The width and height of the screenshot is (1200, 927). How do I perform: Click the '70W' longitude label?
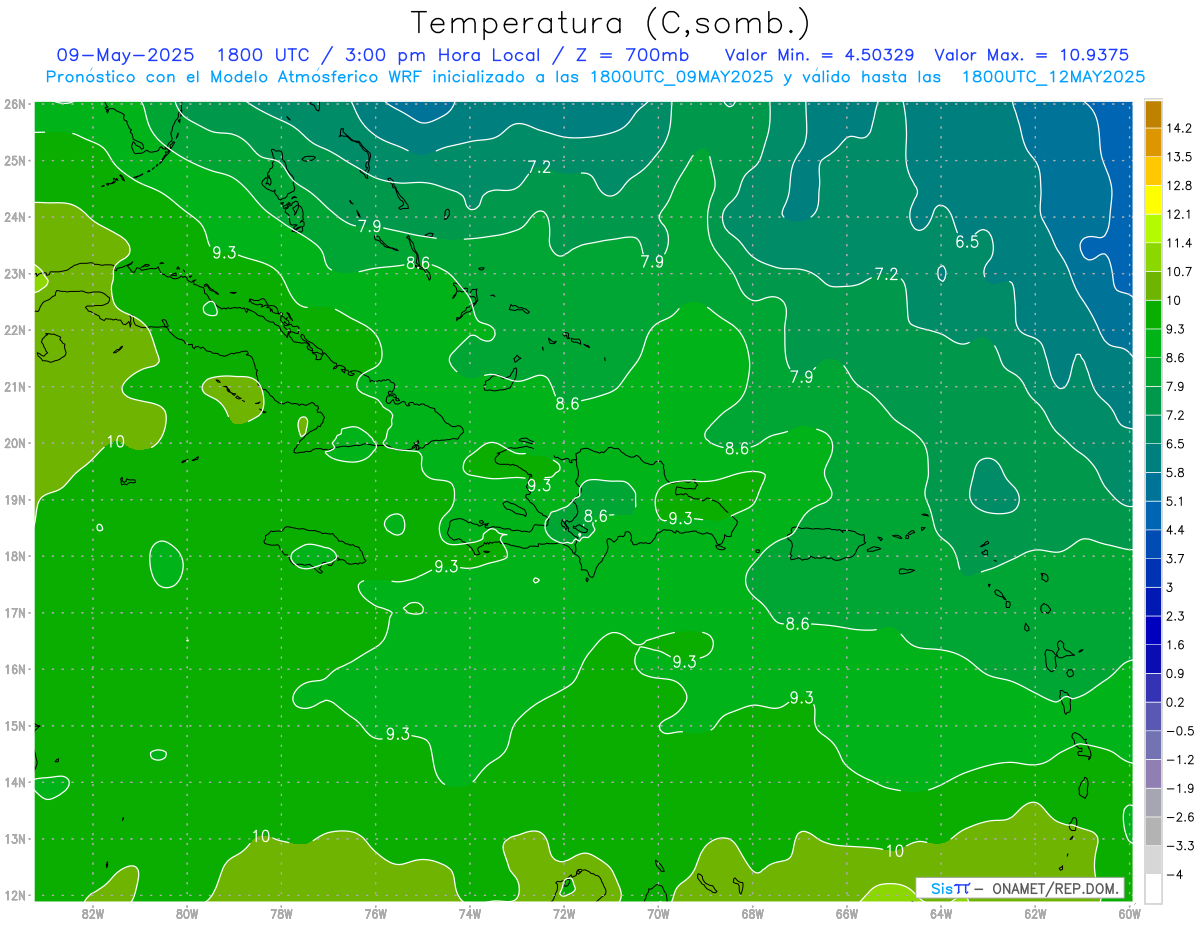[658, 913]
